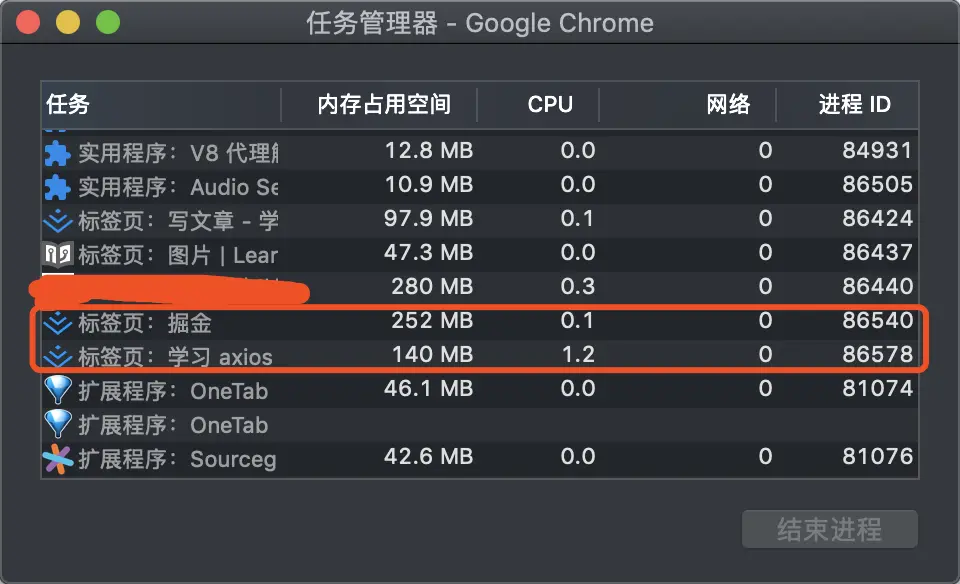Sort by 任务 column header
This screenshot has width=960, height=584.
[68, 104]
